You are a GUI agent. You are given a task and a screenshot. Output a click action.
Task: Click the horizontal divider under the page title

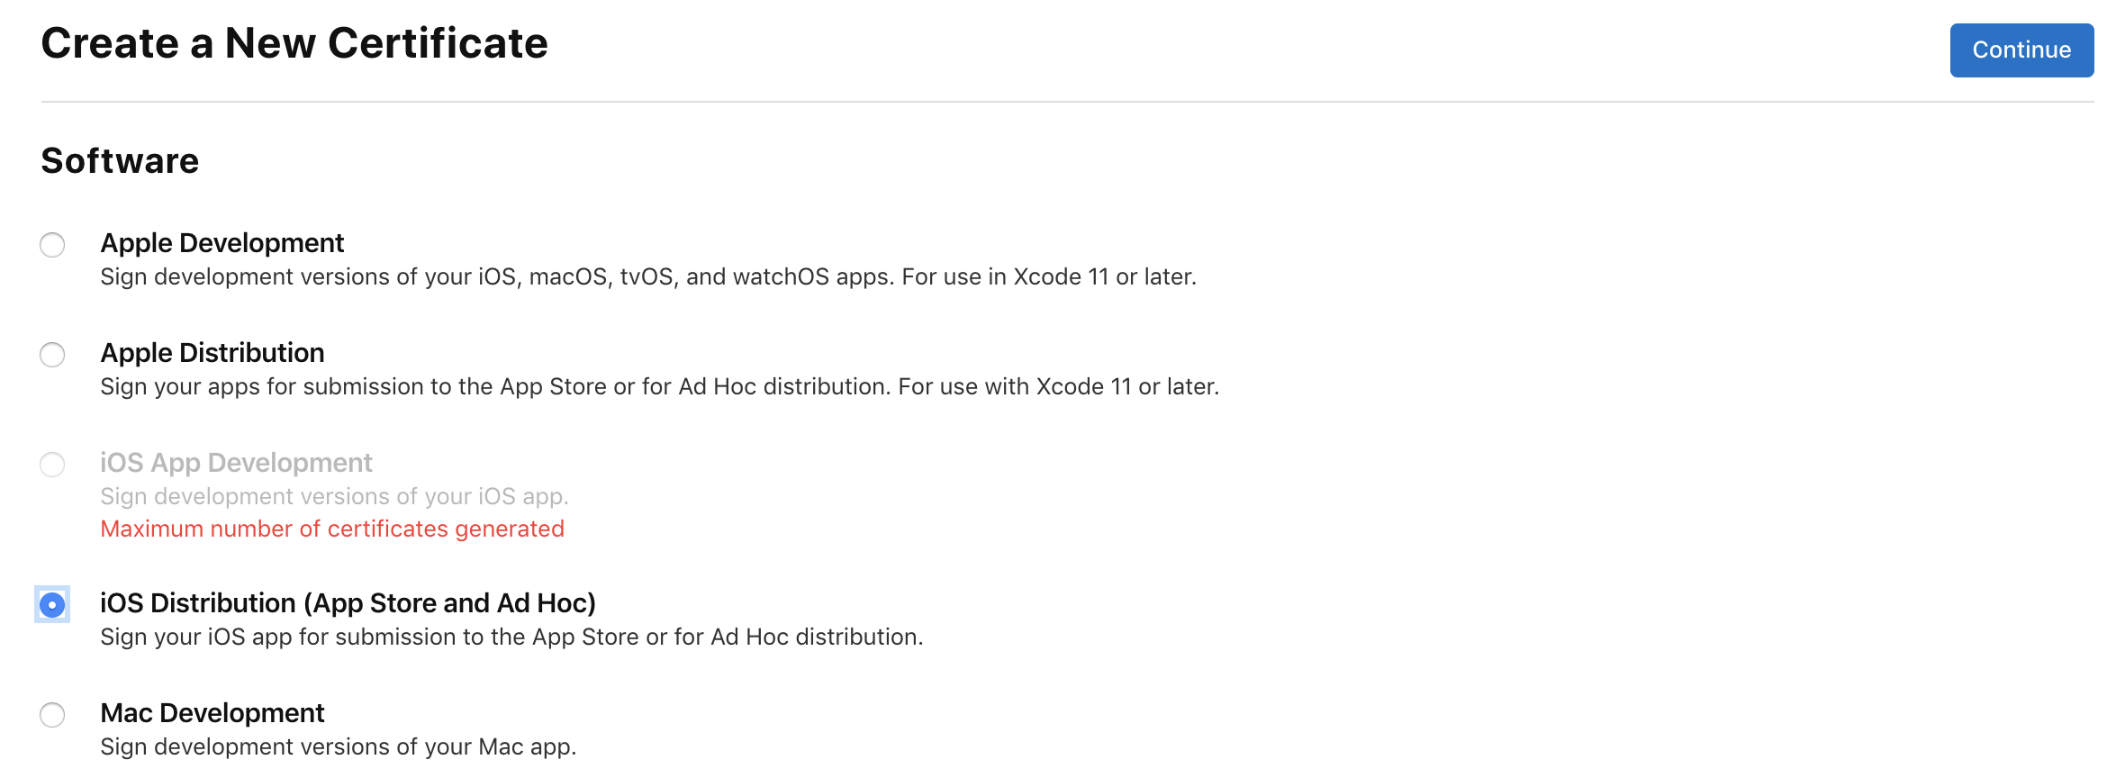point(1067,102)
